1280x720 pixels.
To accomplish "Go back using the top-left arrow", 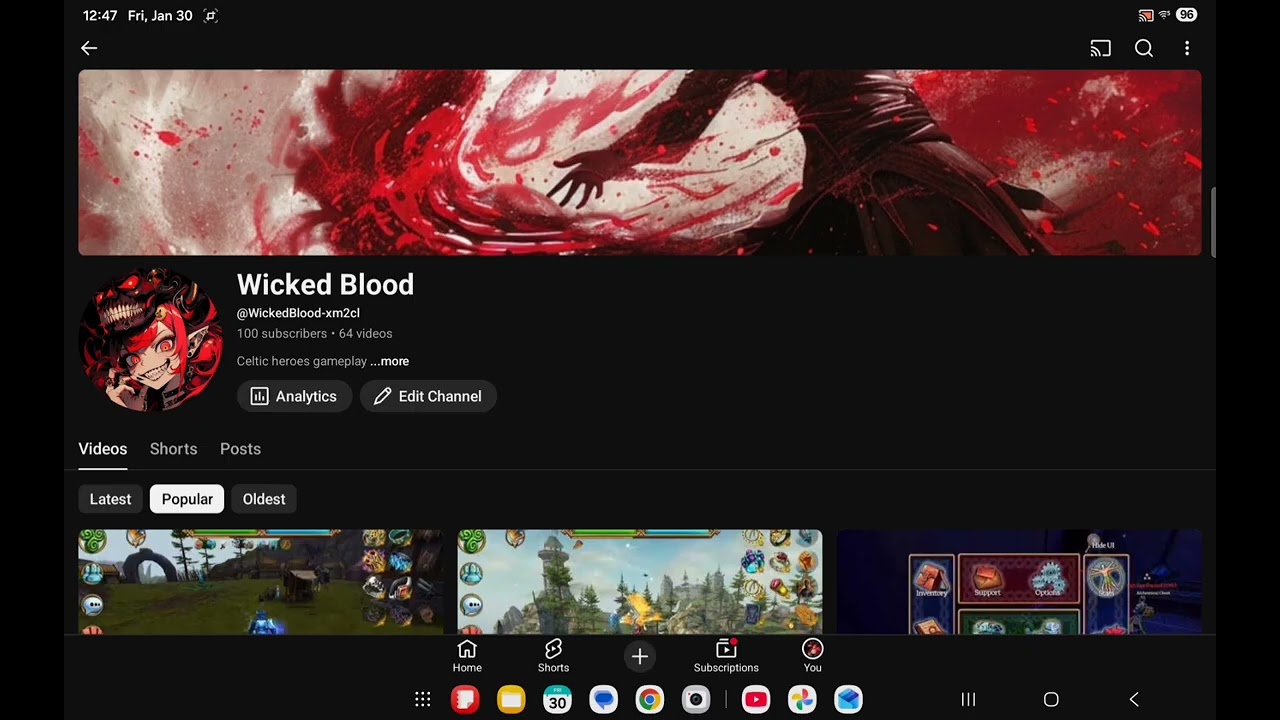I will pyautogui.click(x=89, y=48).
